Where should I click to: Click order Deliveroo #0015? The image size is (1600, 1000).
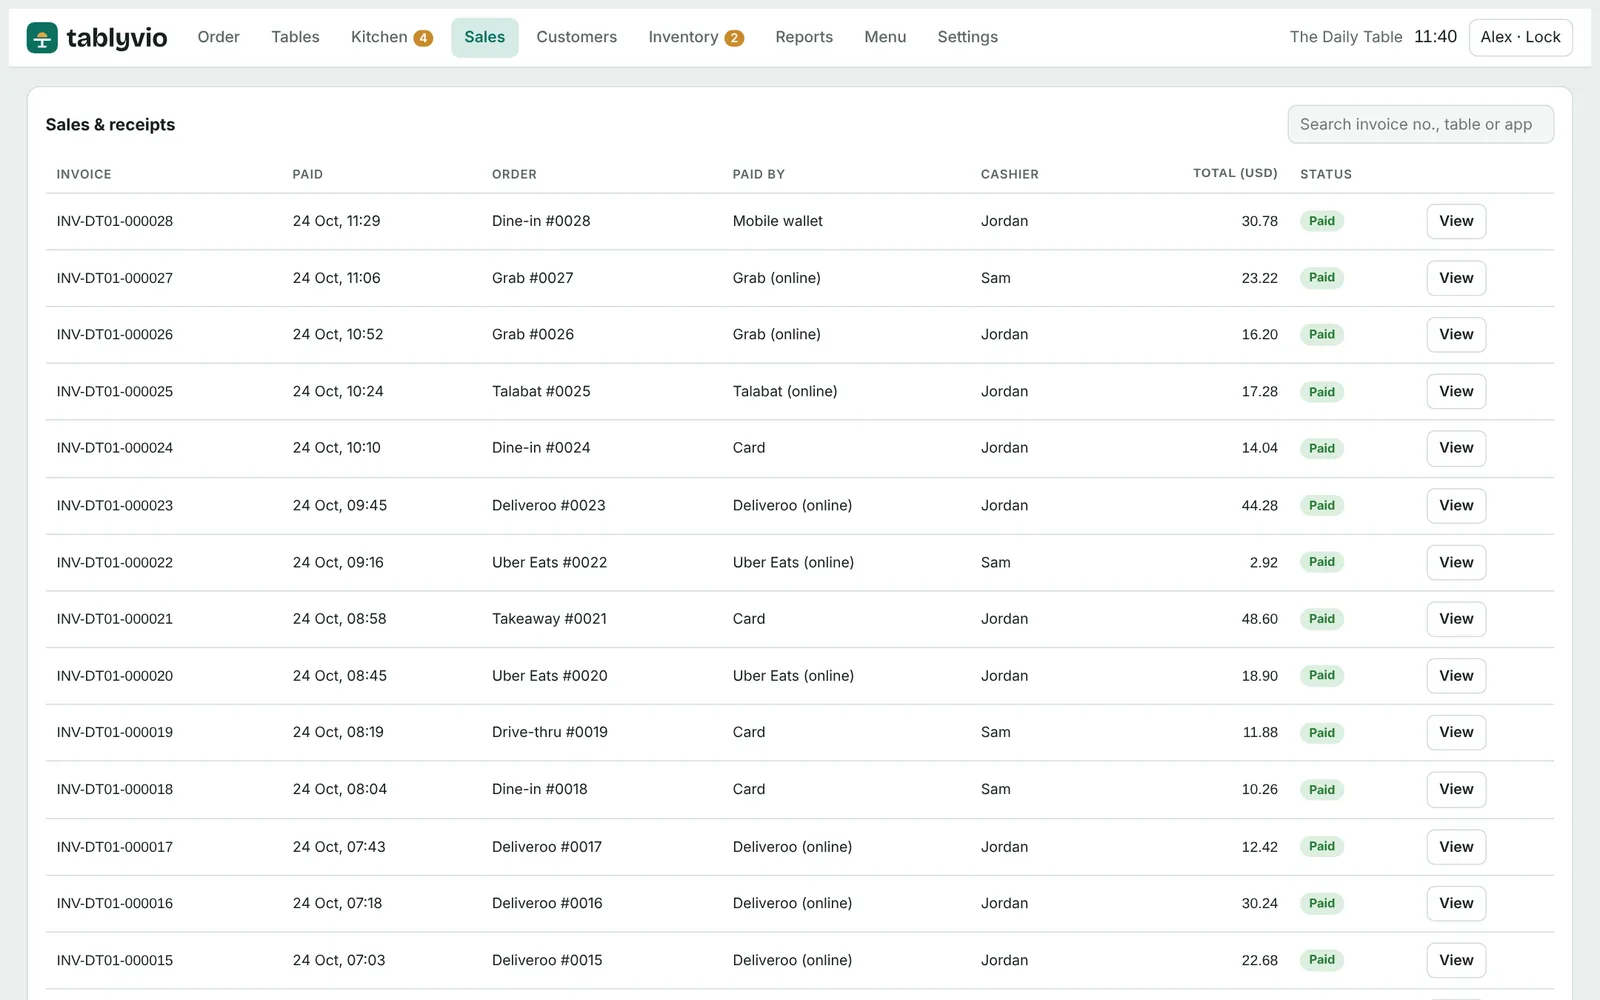coord(547,960)
